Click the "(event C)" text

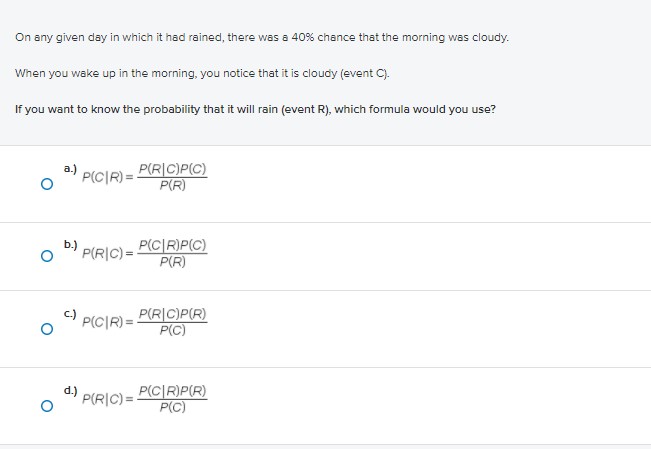365,74
